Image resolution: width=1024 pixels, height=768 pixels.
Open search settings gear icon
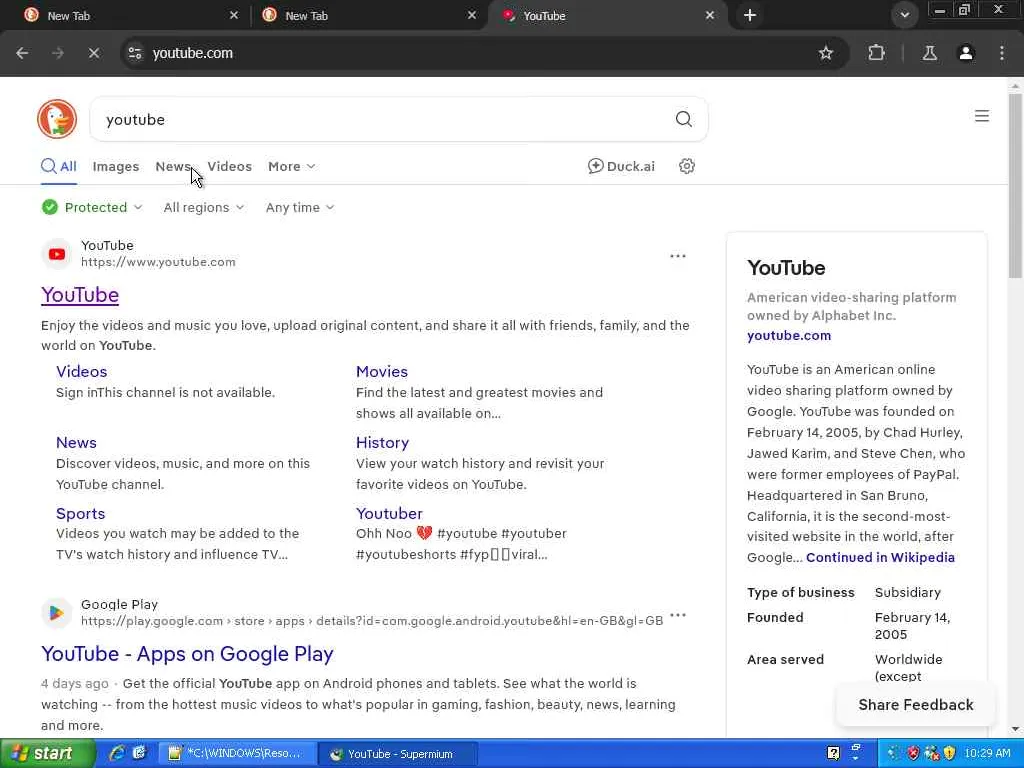tap(686, 166)
